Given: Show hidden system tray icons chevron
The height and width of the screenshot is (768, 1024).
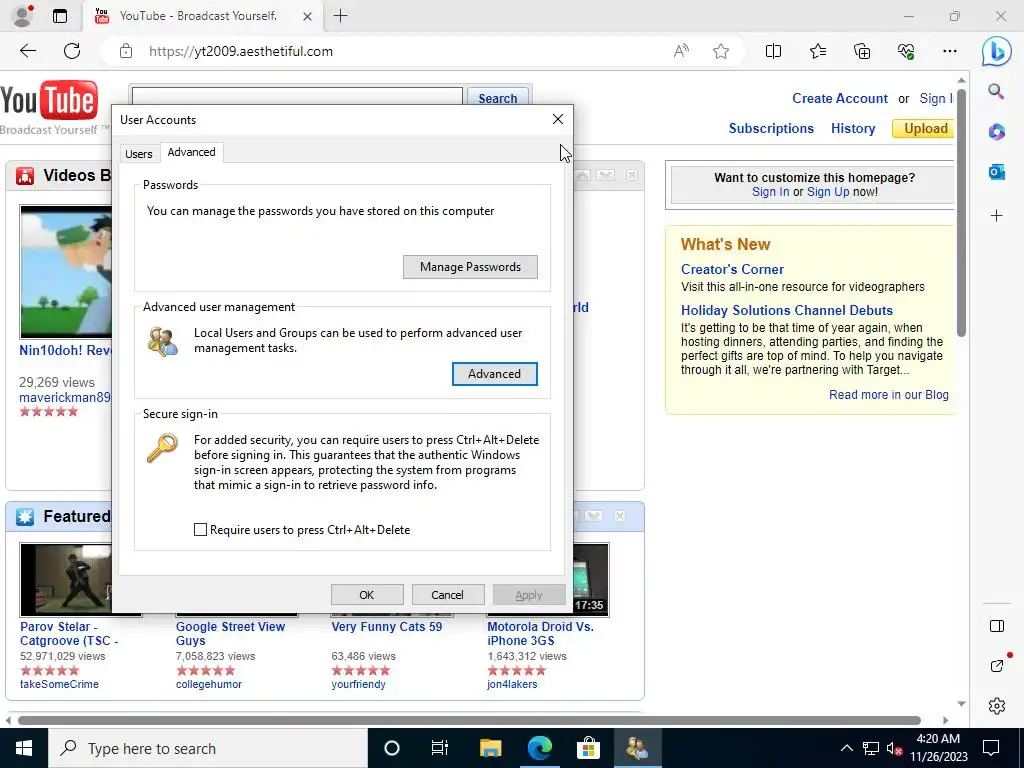Looking at the screenshot, I should pyautogui.click(x=846, y=748).
